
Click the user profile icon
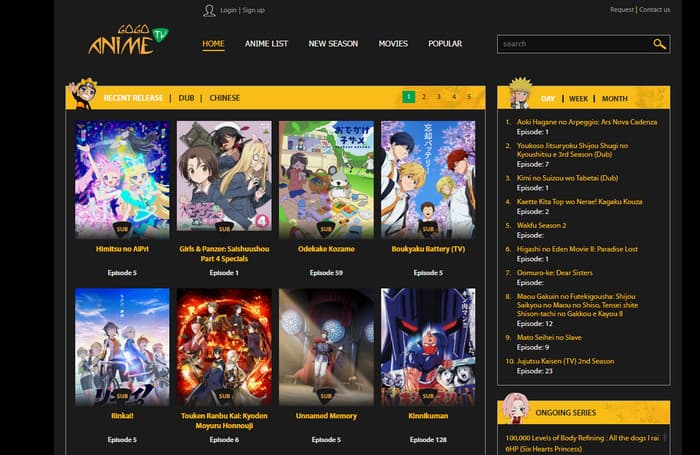coord(209,10)
